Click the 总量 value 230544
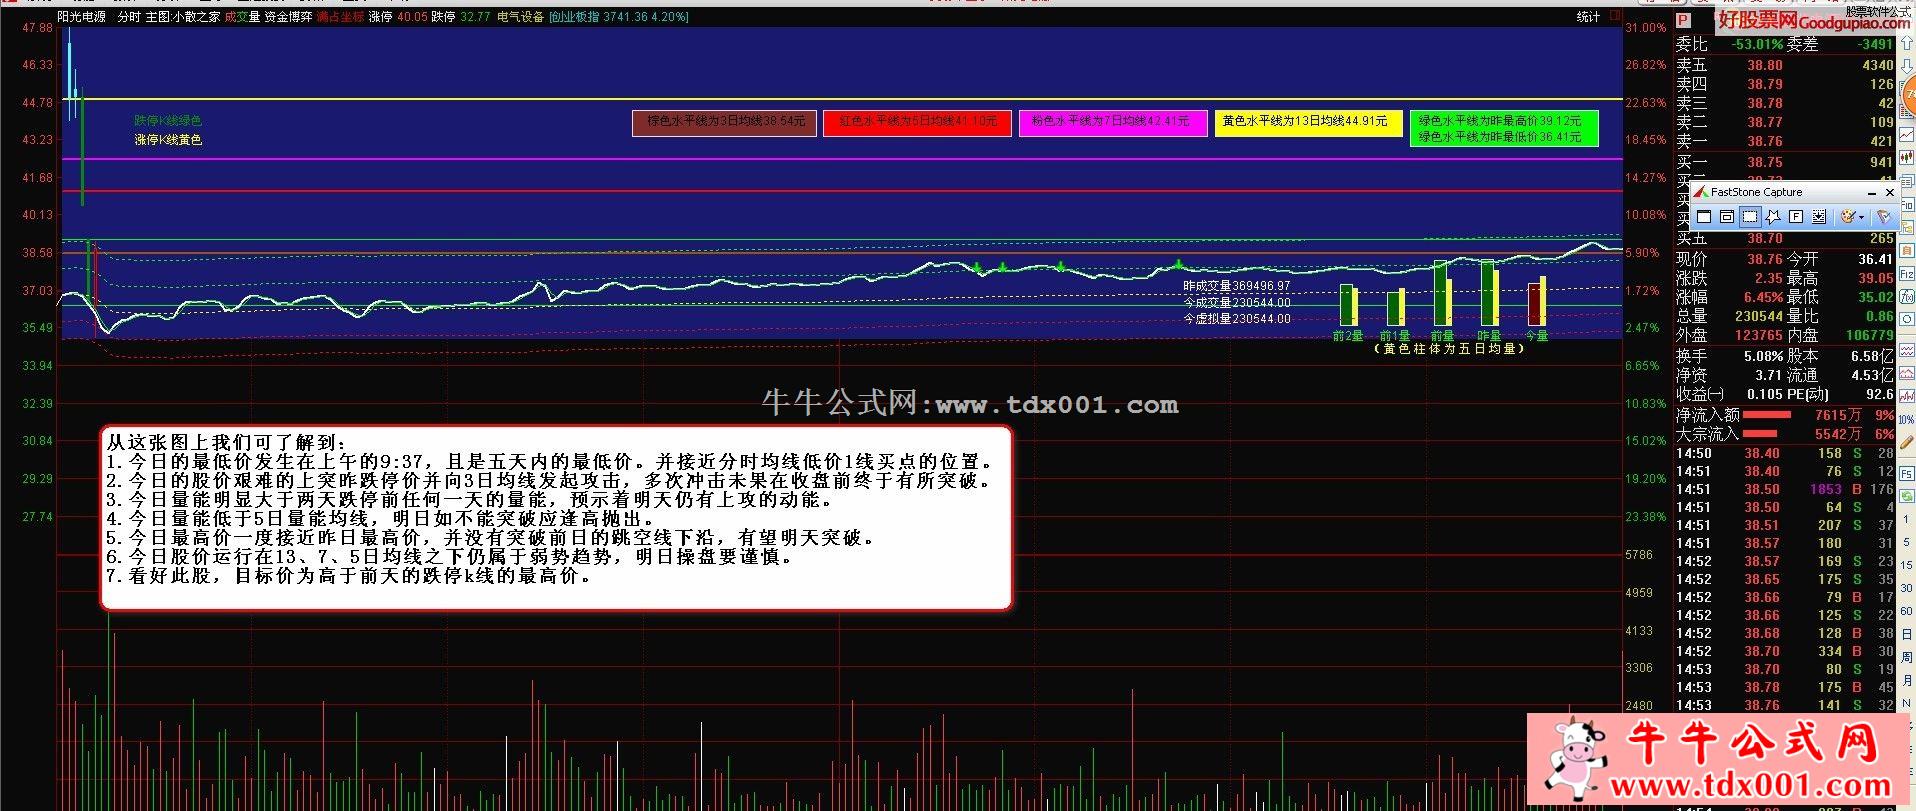 [x=1758, y=316]
